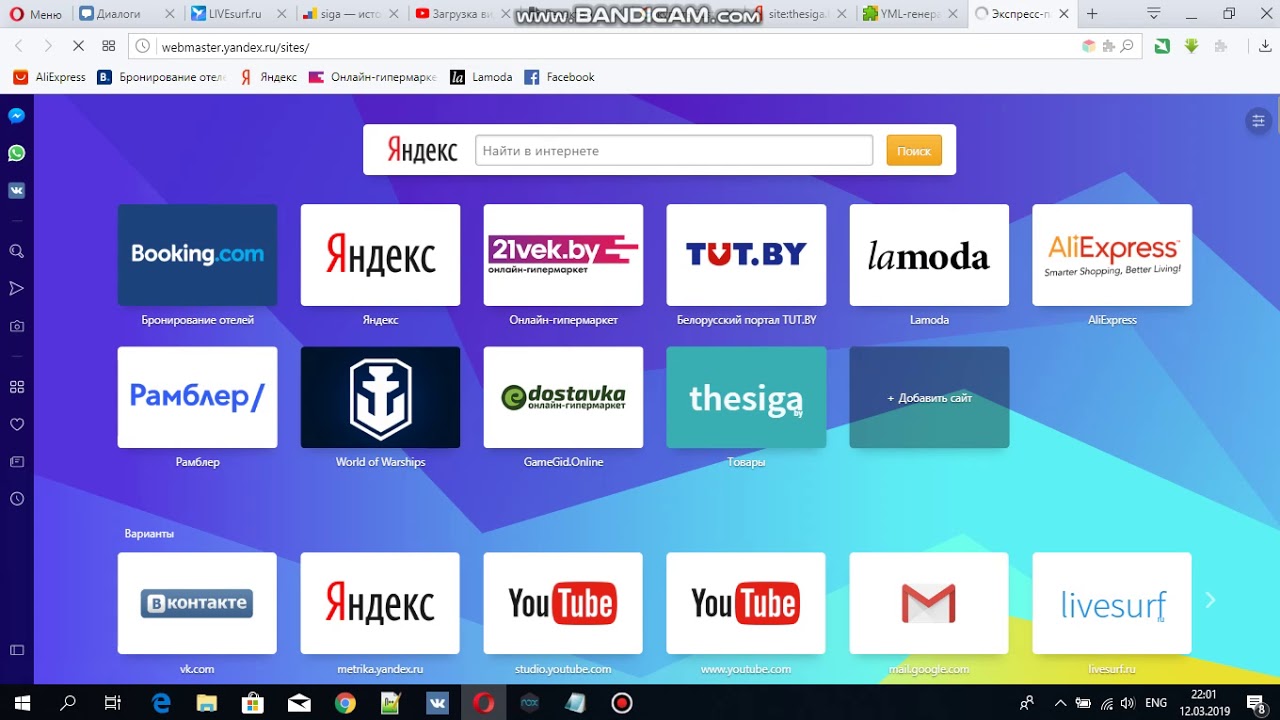Click the browser Back arrow

click(x=19, y=46)
